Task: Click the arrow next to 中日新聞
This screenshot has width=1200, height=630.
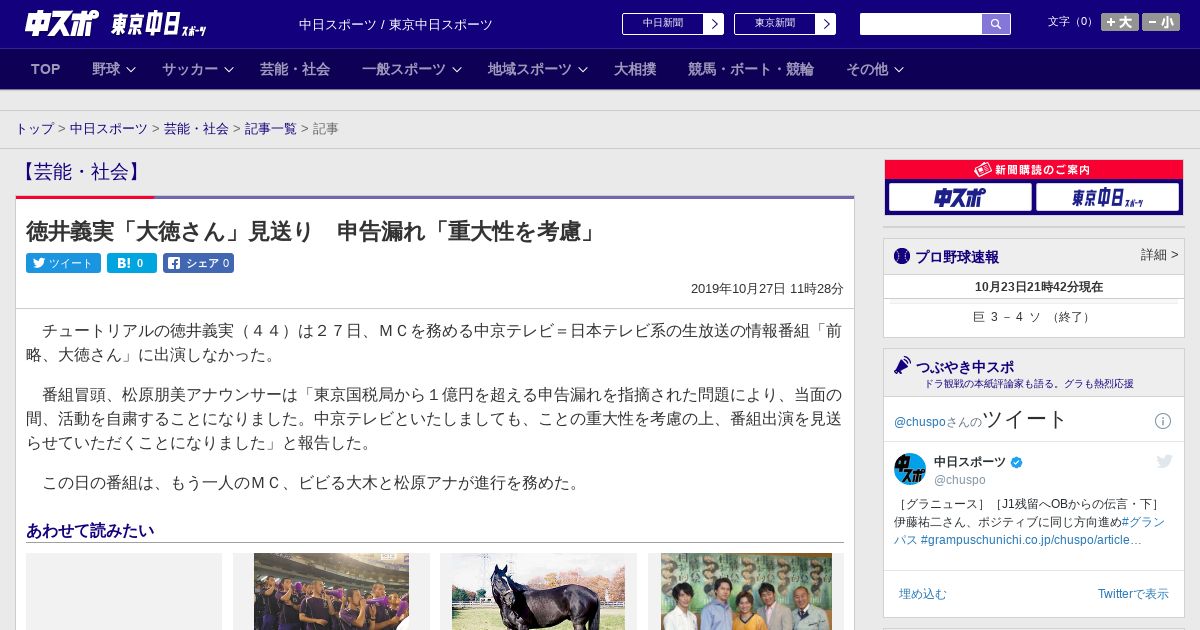Action: pos(714,24)
